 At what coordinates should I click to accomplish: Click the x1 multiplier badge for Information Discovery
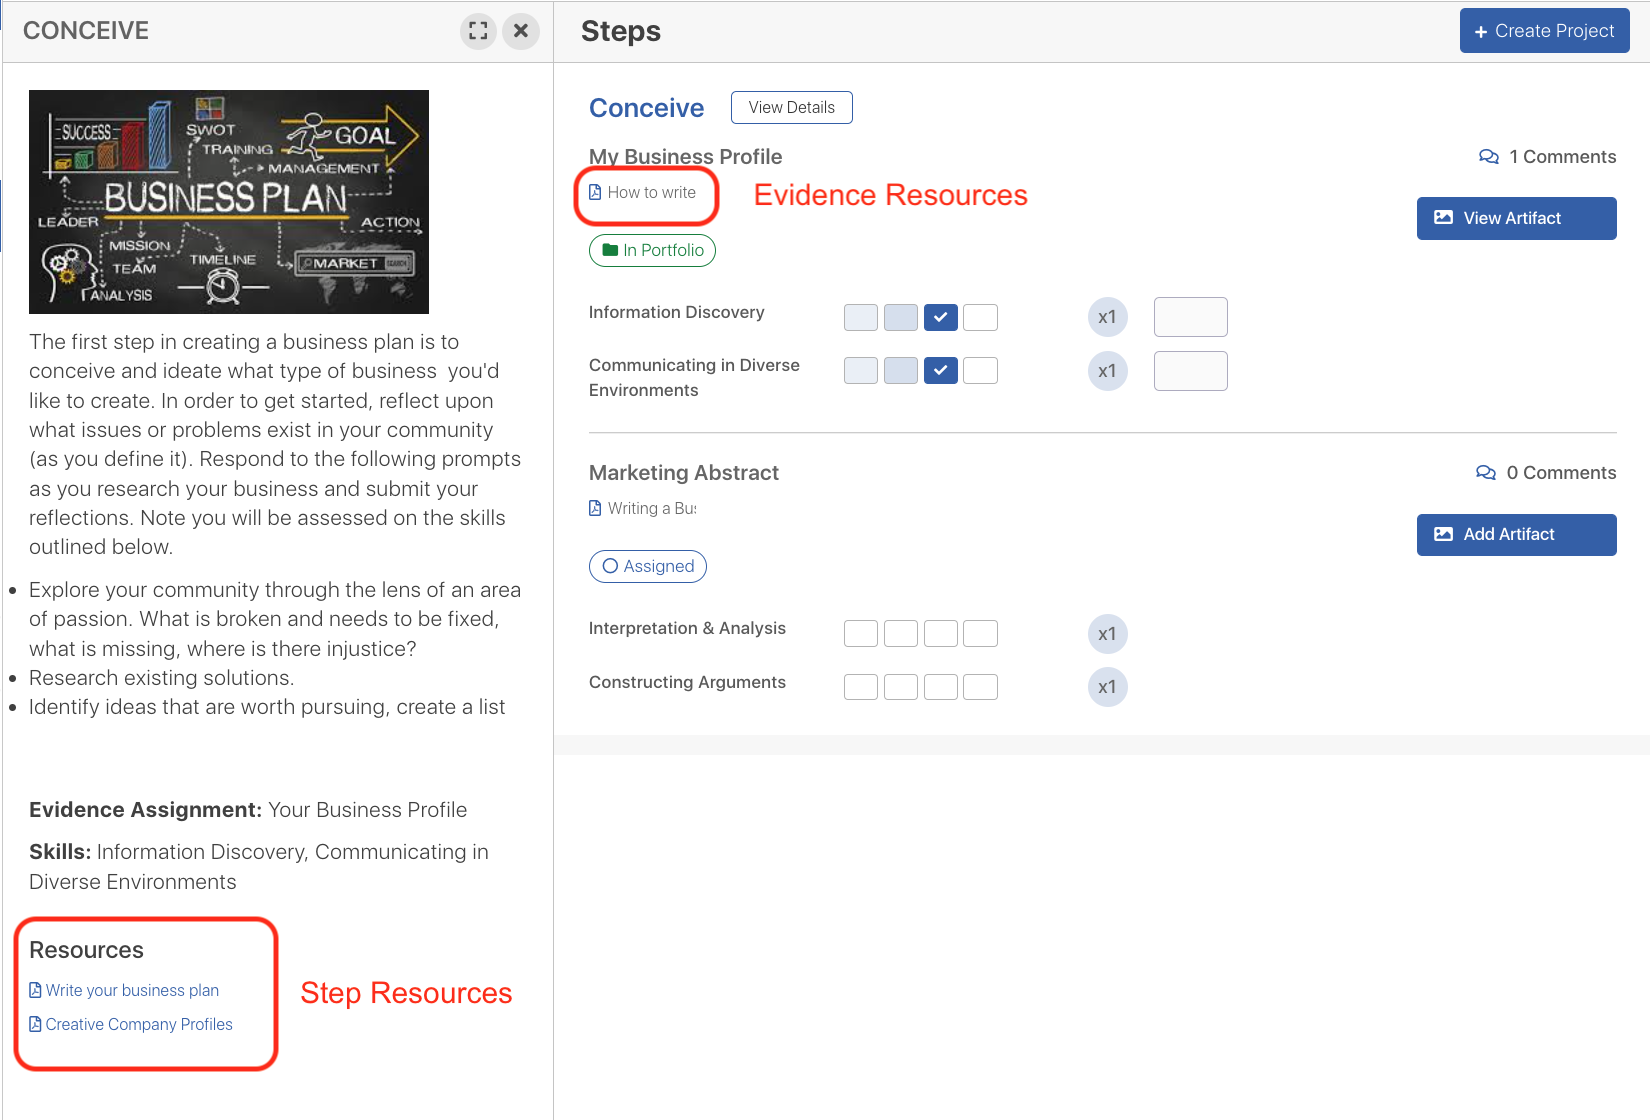(x=1107, y=318)
